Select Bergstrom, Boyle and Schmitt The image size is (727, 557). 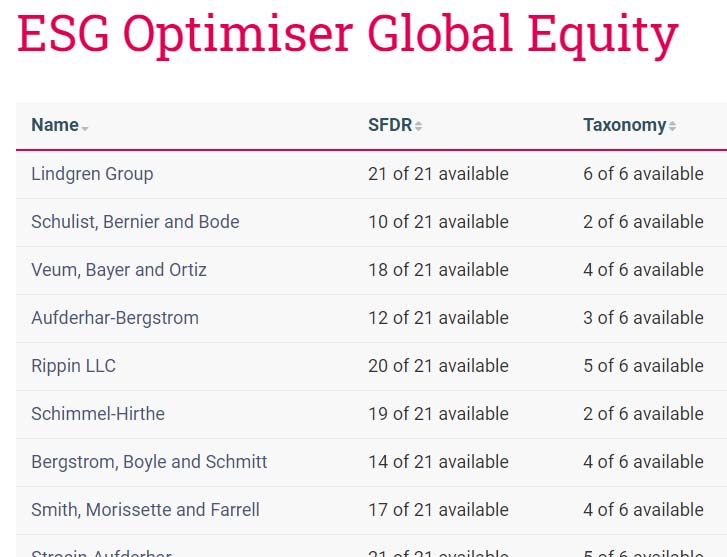coord(149,462)
